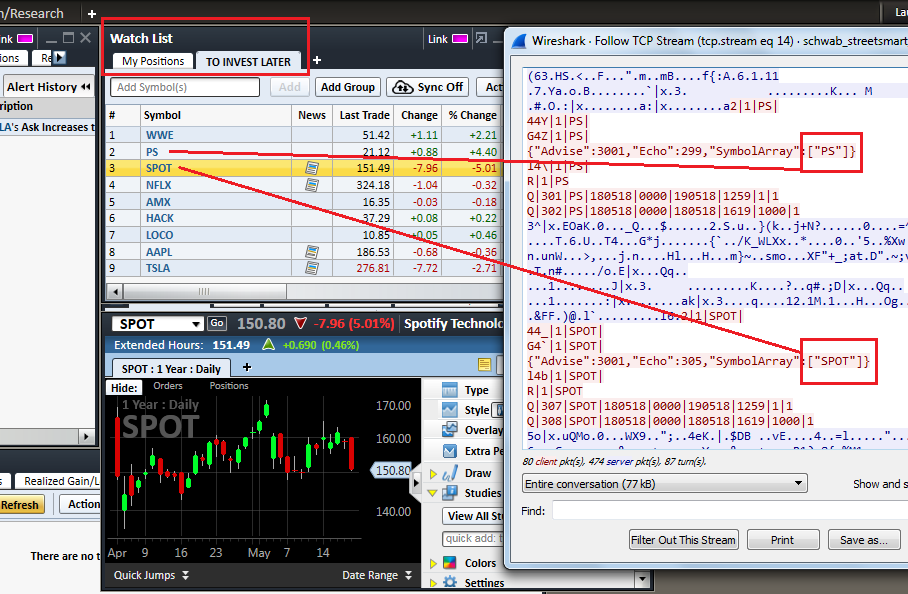Click the Refresh button

click(20, 504)
